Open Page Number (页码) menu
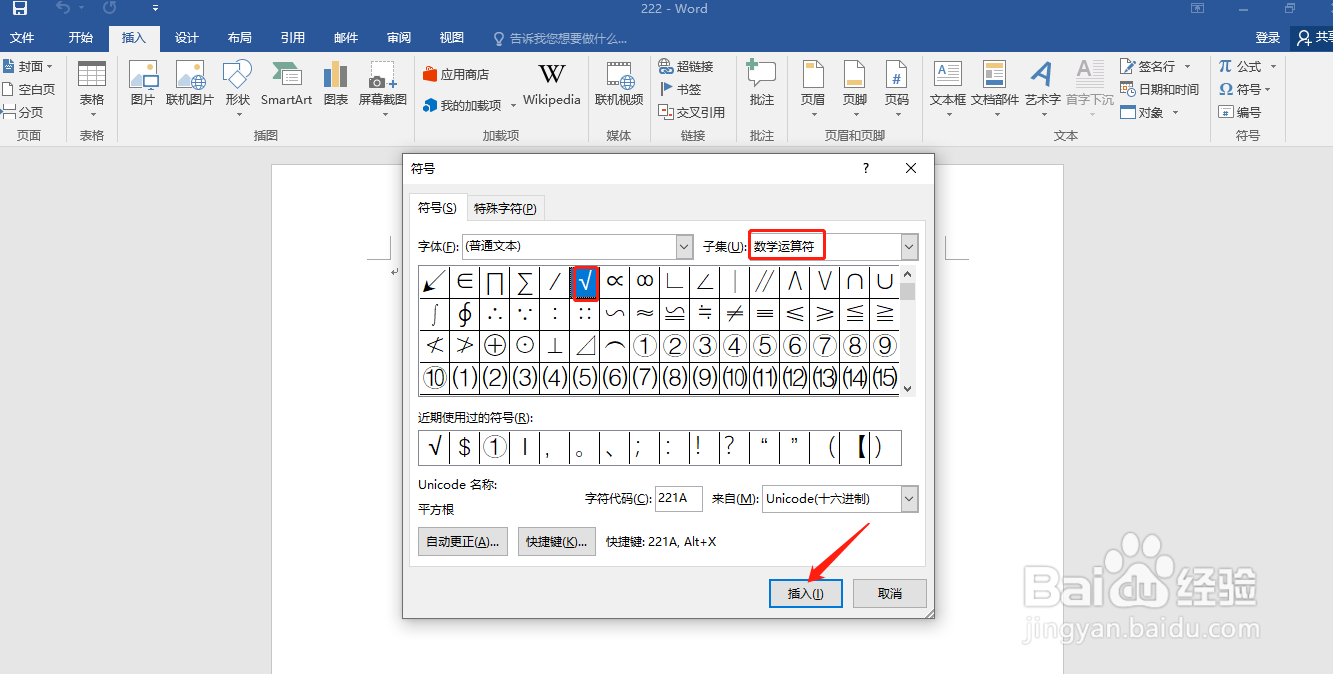The height and width of the screenshot is (674, 1333). [x=897, y=88]
